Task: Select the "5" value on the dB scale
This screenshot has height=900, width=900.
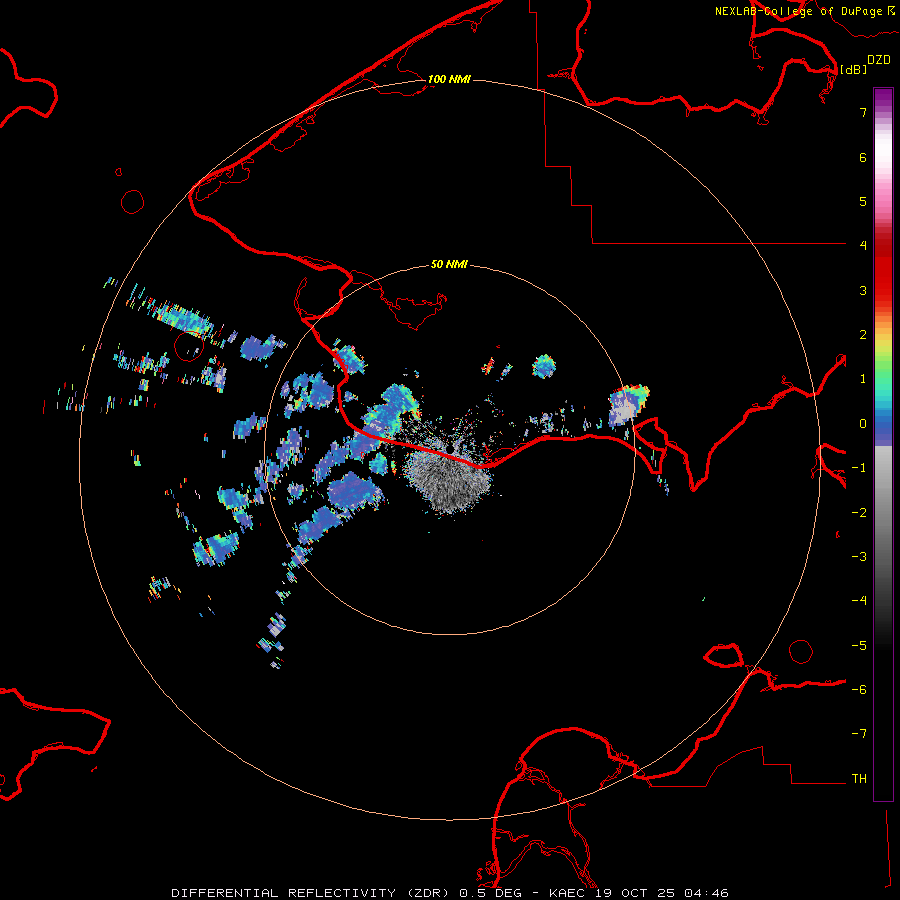Action: tap(863, 201)
